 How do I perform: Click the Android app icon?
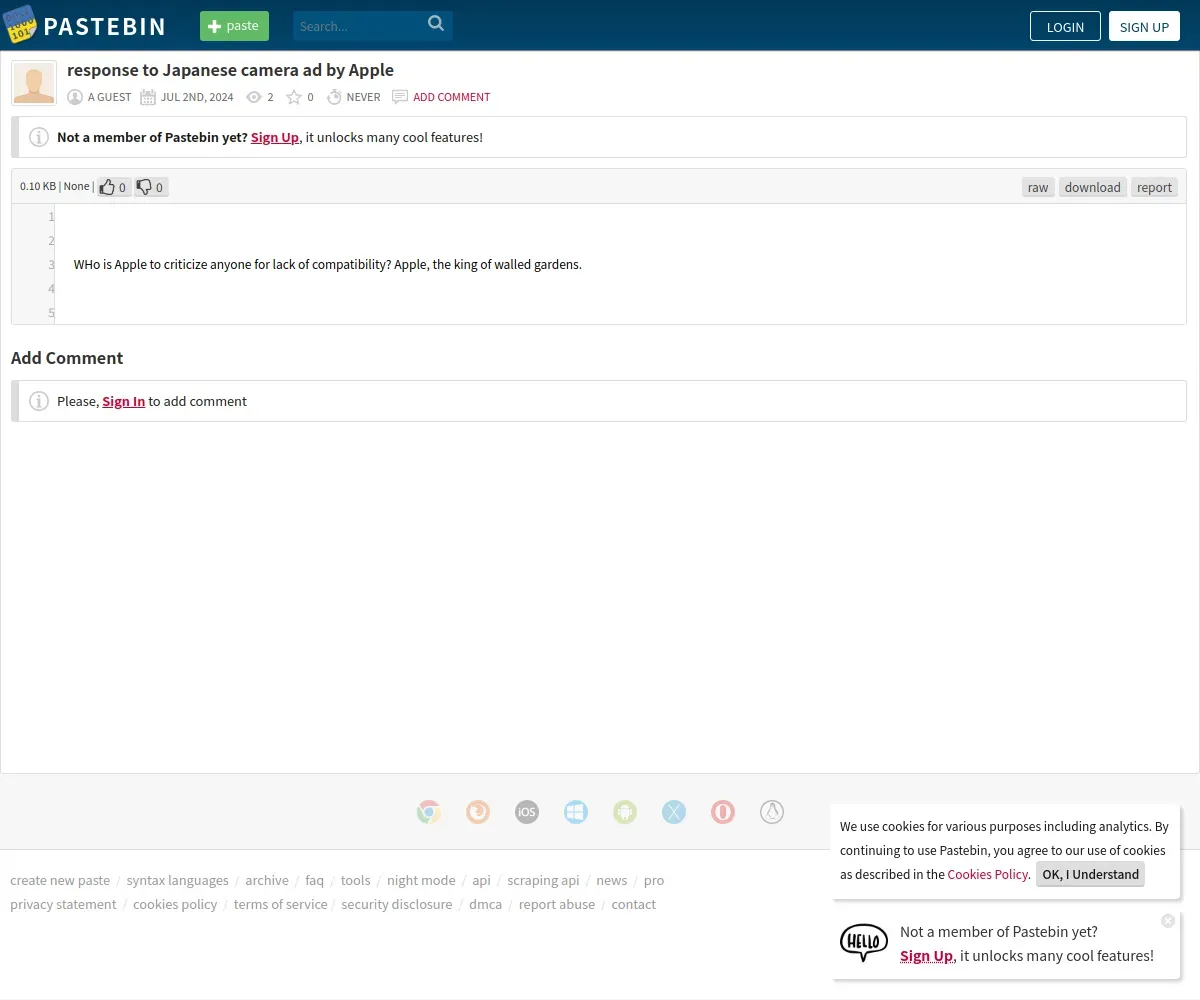[x=625, y=812]
